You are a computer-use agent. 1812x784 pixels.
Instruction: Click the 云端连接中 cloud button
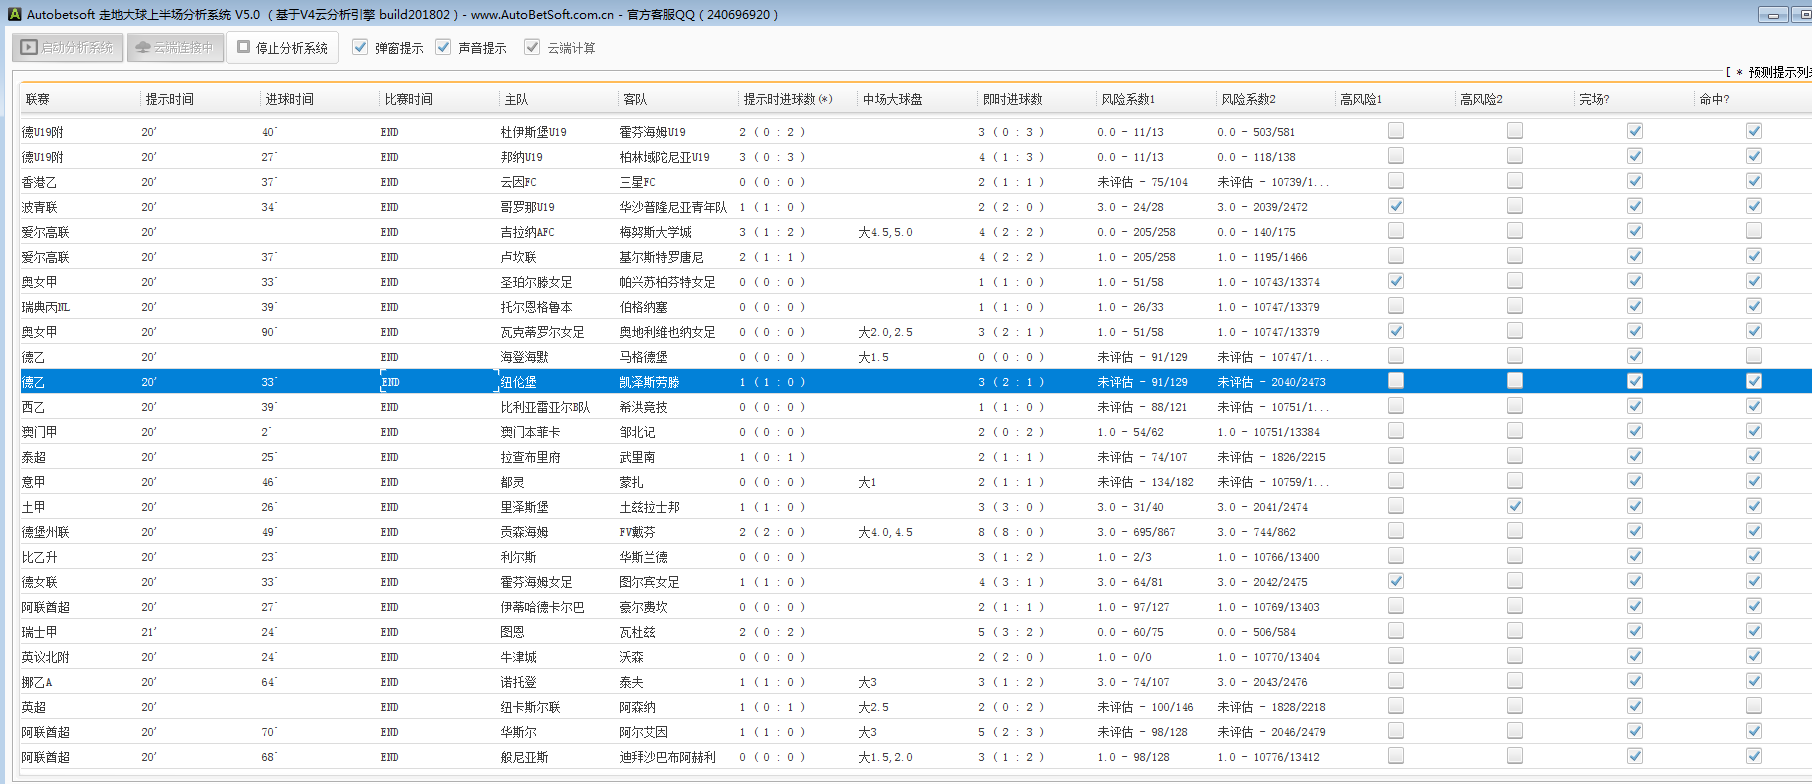pyautogui.click(x=175, y=47)
